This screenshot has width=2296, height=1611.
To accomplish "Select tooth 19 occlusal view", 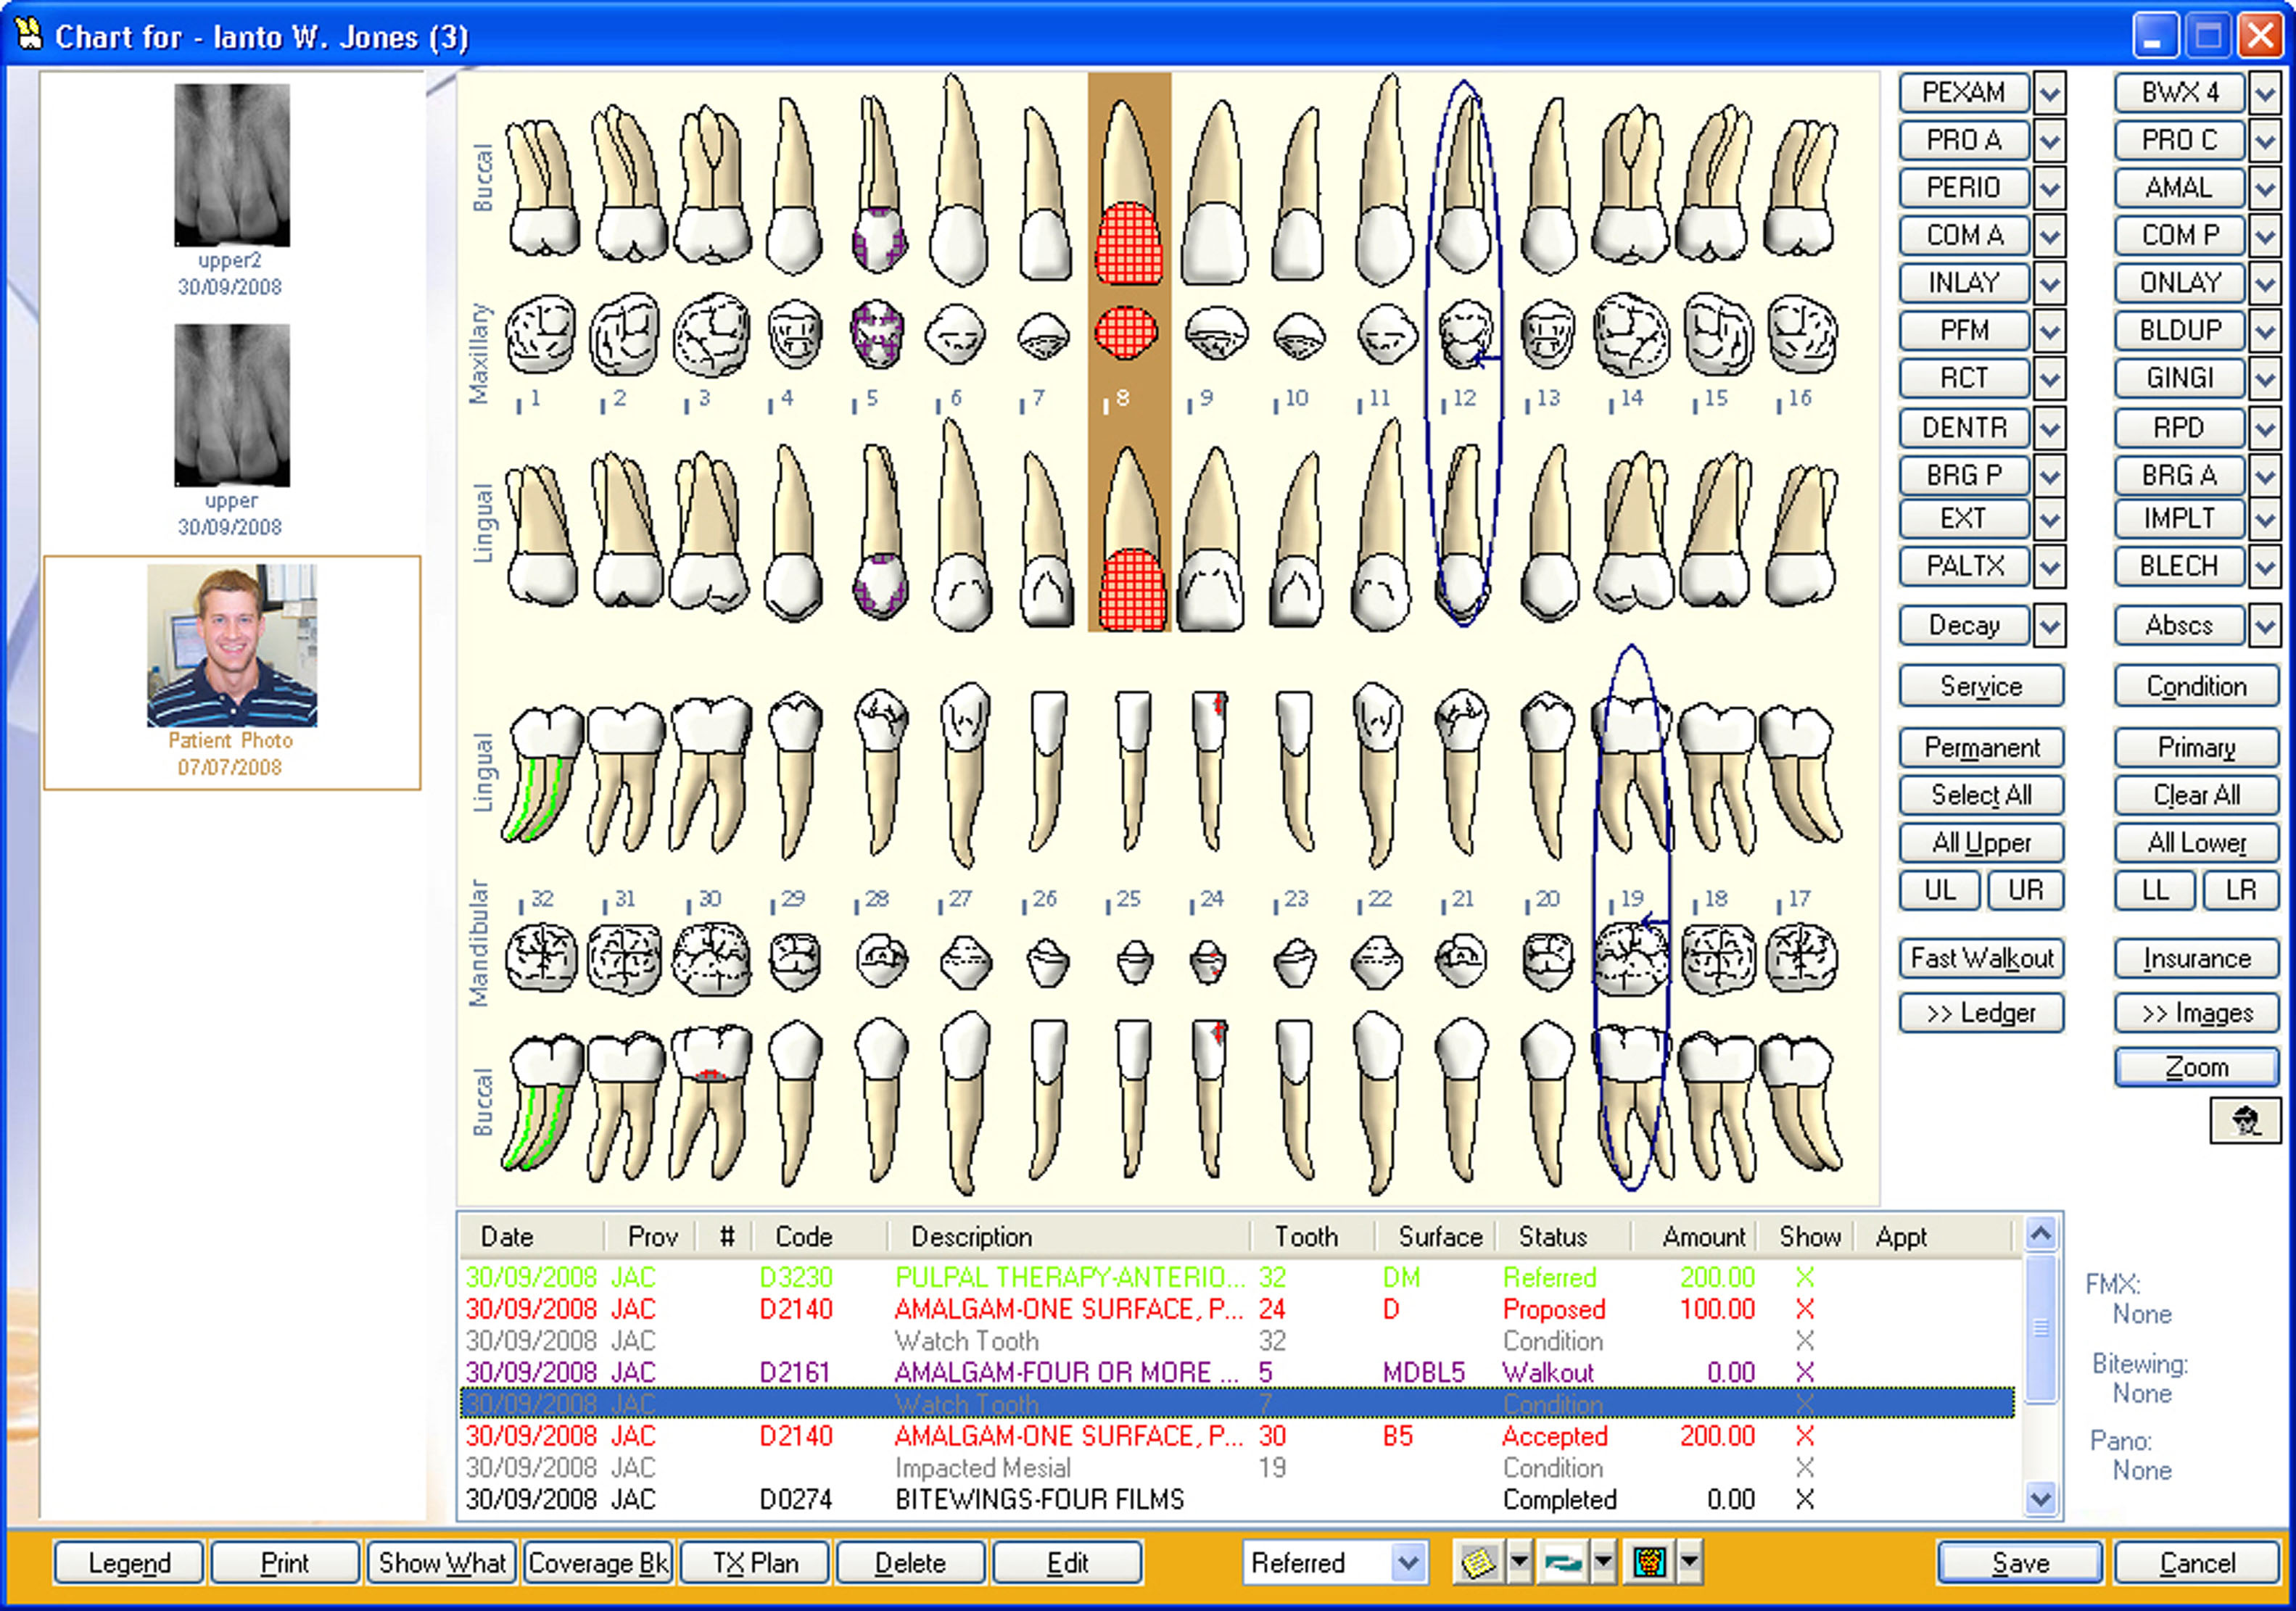I will [1630, 958].
